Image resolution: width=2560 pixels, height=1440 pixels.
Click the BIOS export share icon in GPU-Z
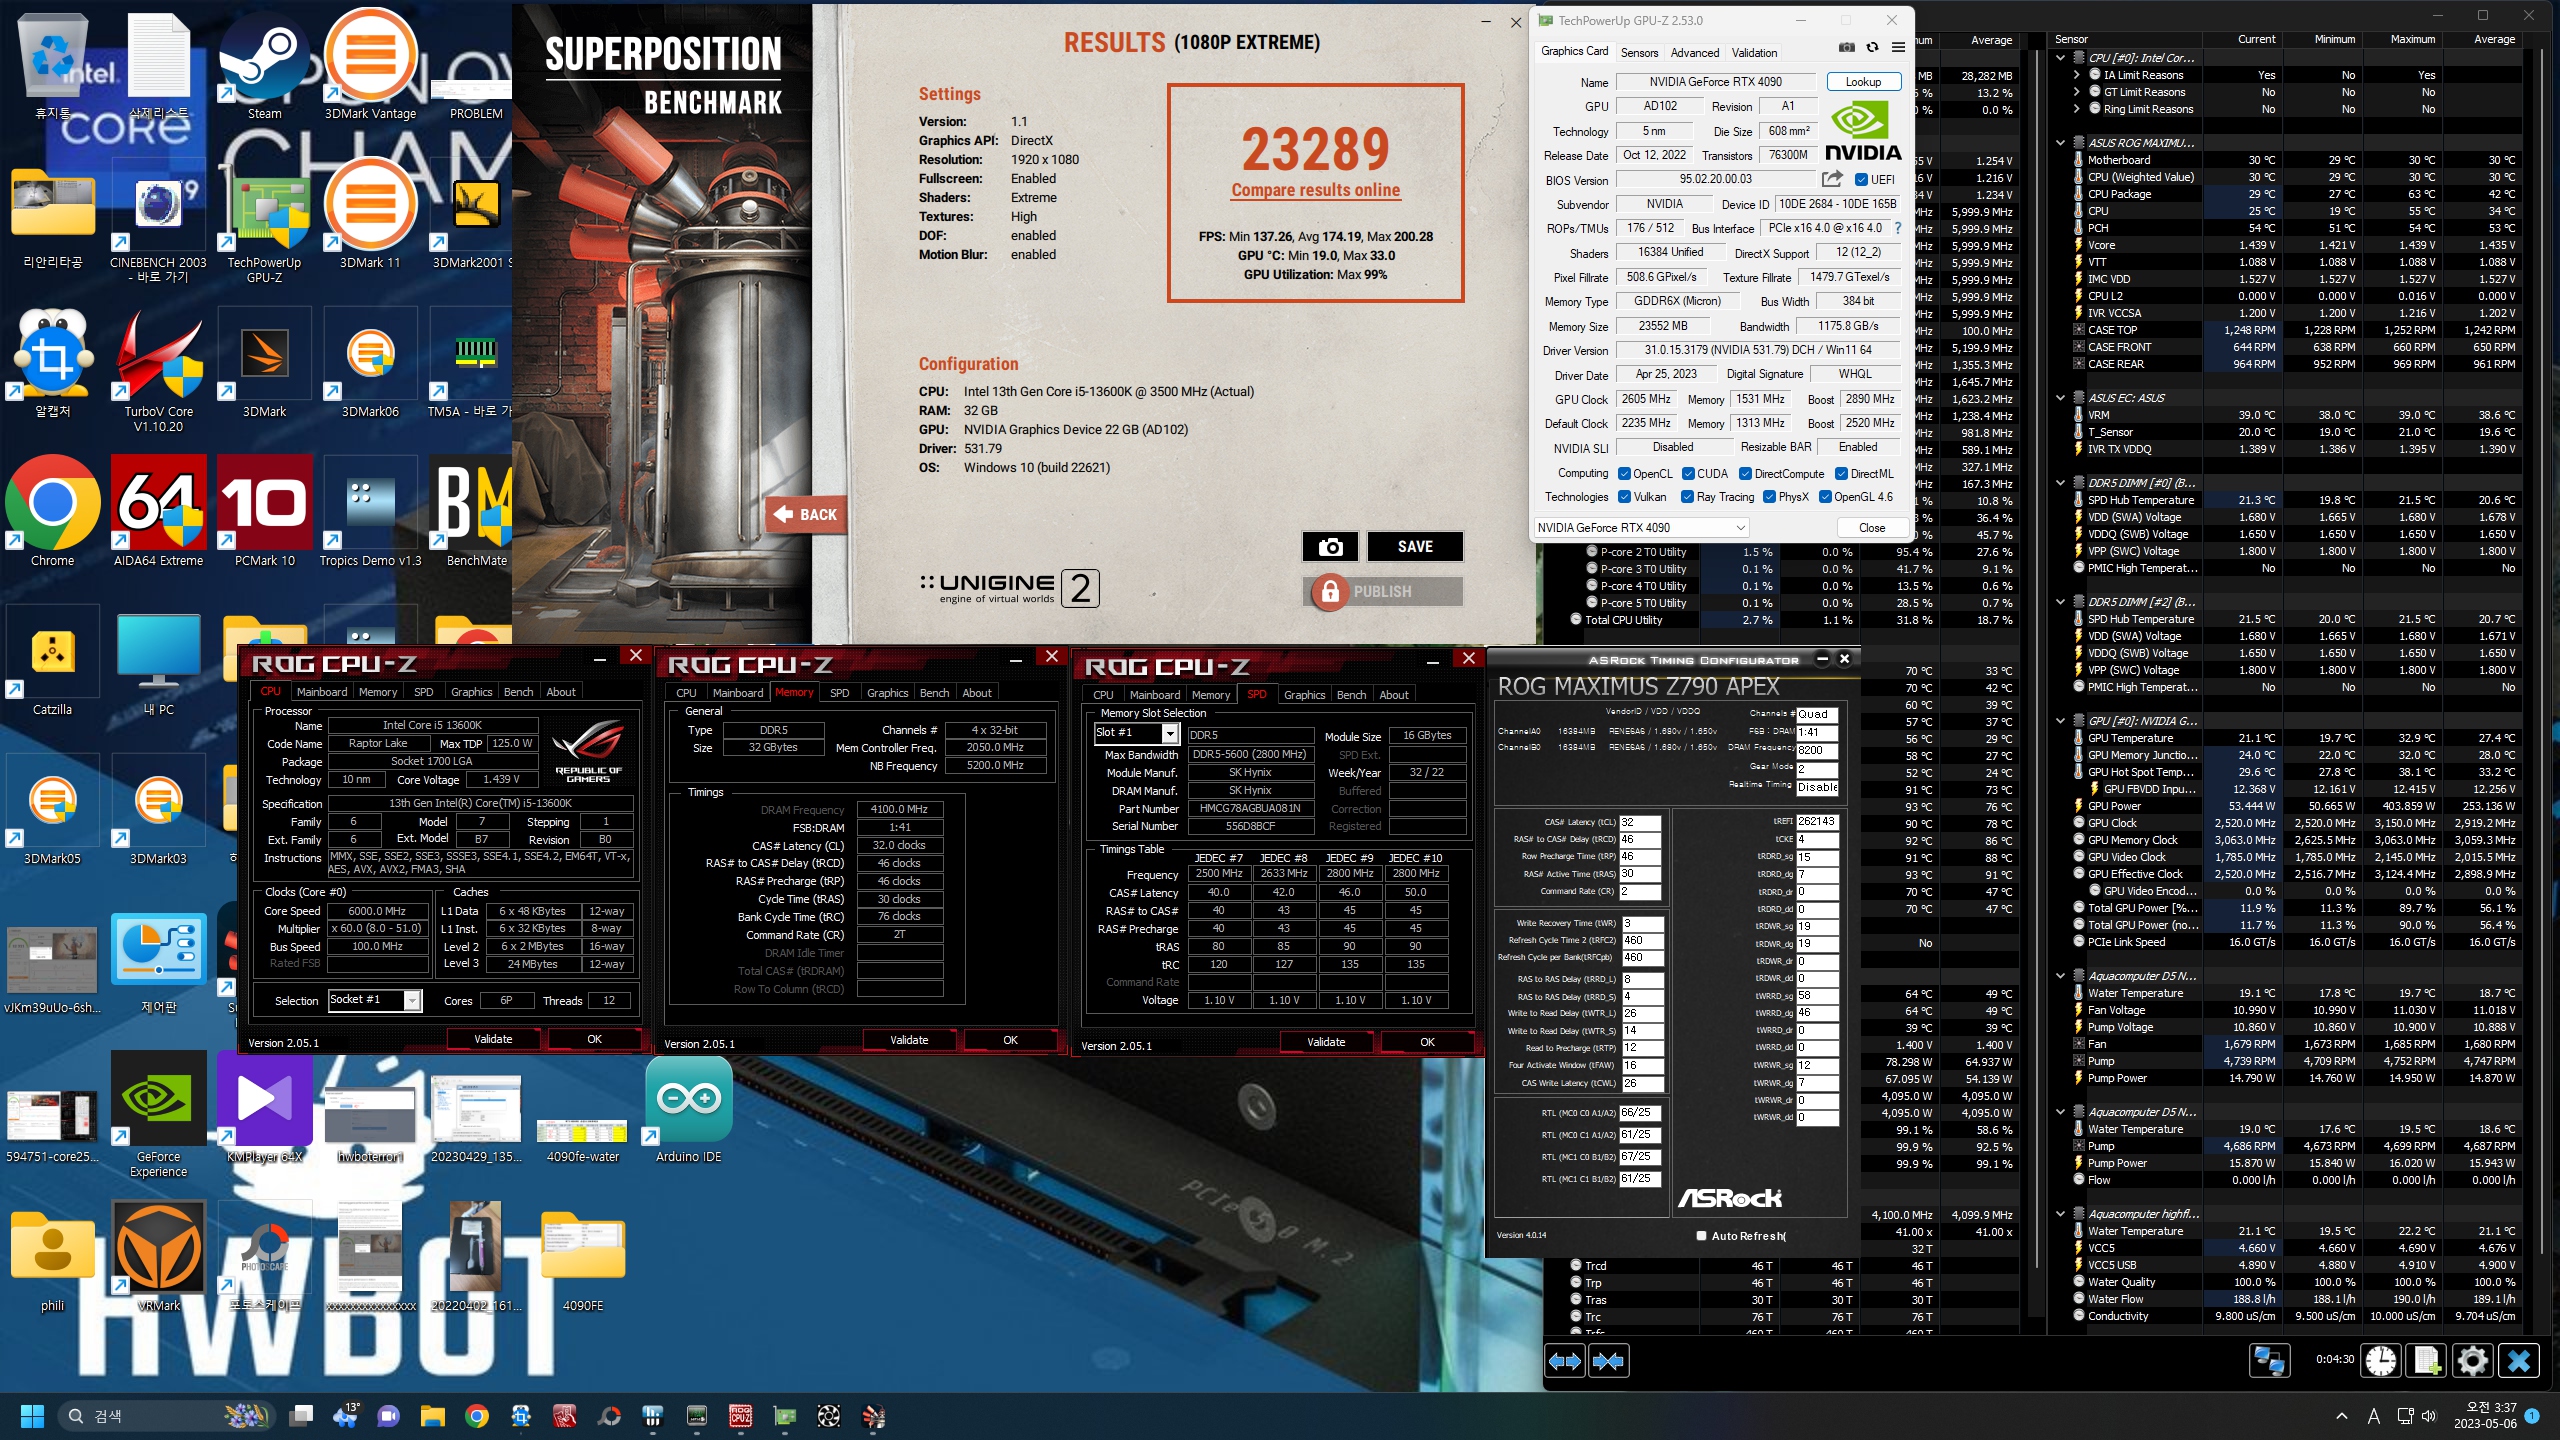[x=1832, y=179]
